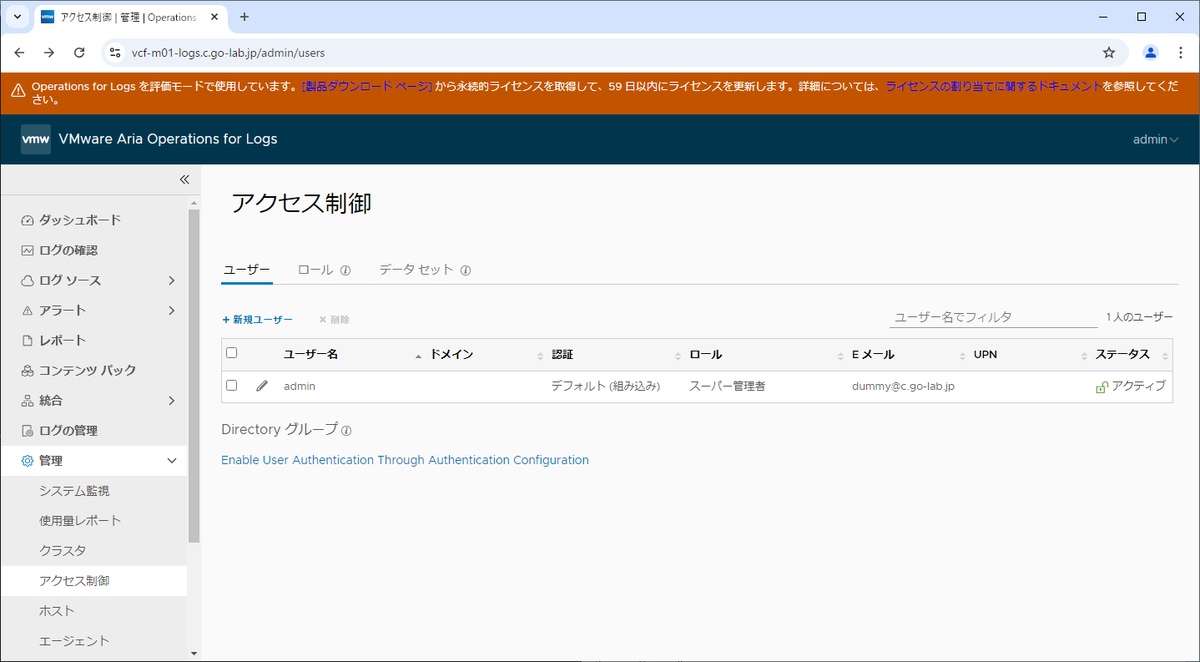Image resolution: width=1200 pixels, height=662 pixels.
Task: Click the site information icon in address bar
Action: (x=115, y=52)
